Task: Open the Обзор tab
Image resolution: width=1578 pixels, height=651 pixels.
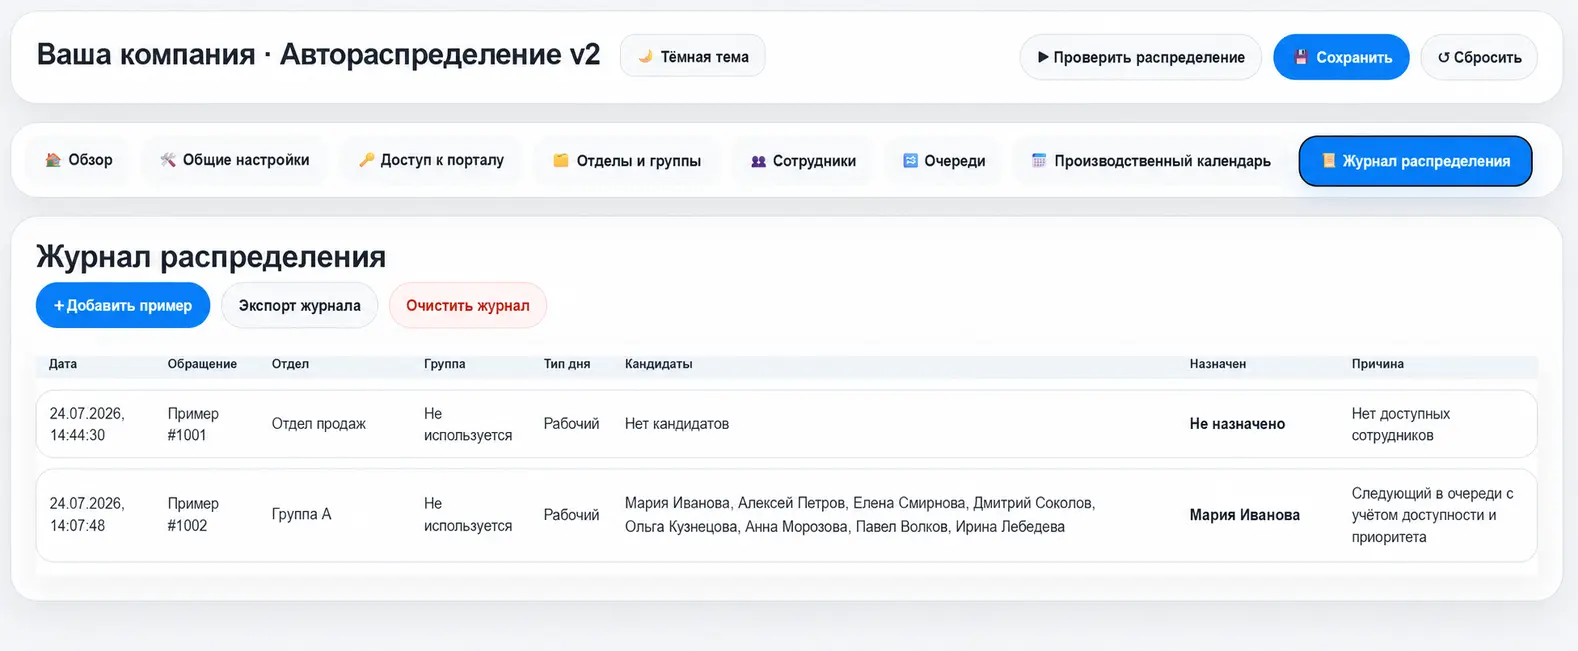Action: pyautogui.click(x=78, y=160)
